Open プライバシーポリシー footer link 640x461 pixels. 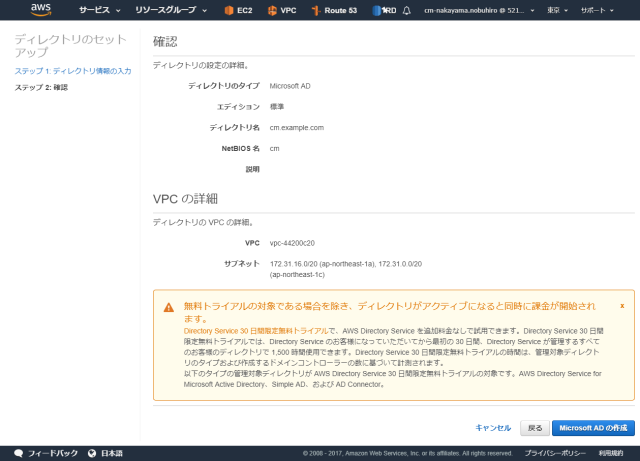[555, 453]
